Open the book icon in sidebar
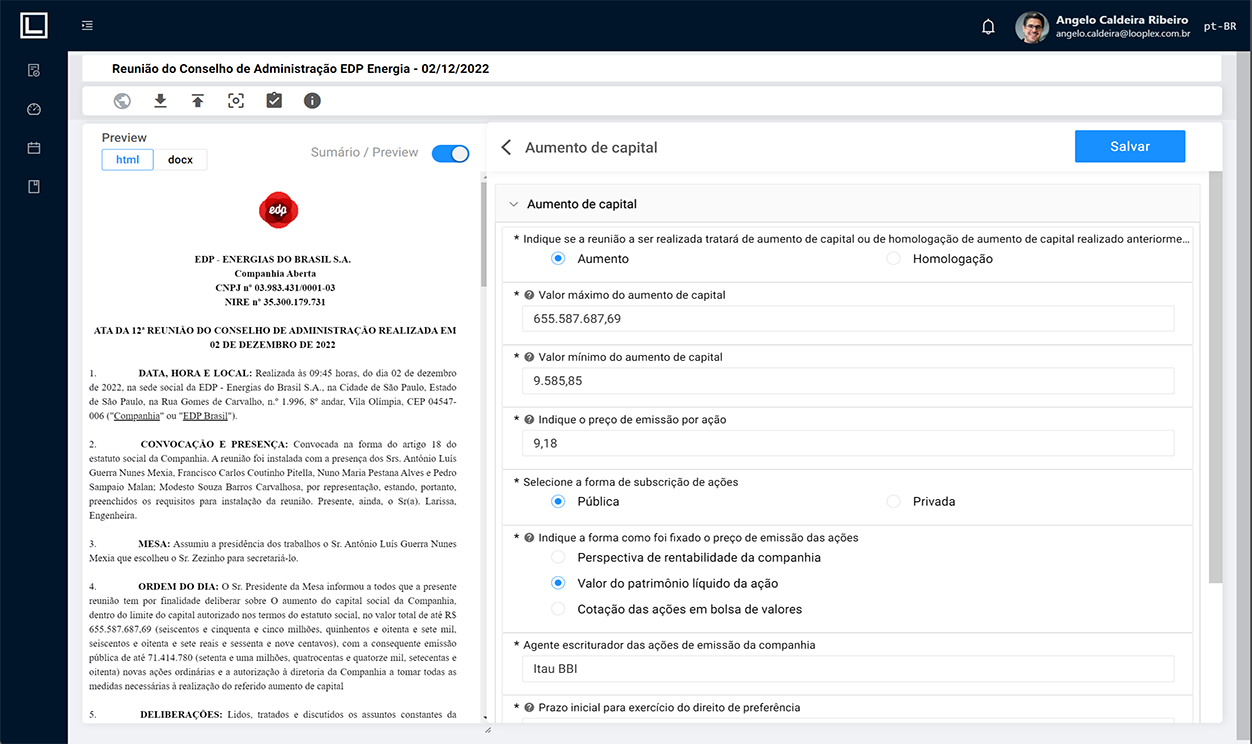This screenshot has height=744, width=1252. 34,187
